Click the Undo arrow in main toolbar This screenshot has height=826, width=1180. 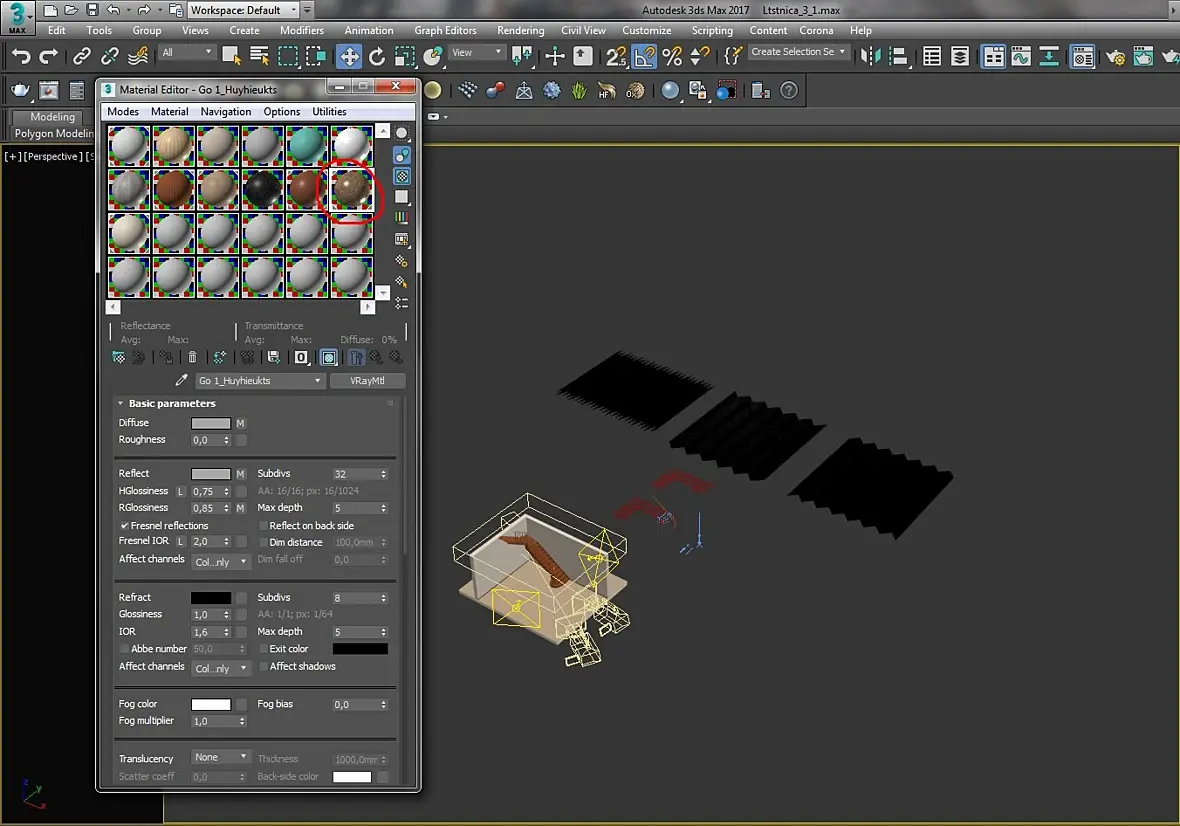(21, 56)
